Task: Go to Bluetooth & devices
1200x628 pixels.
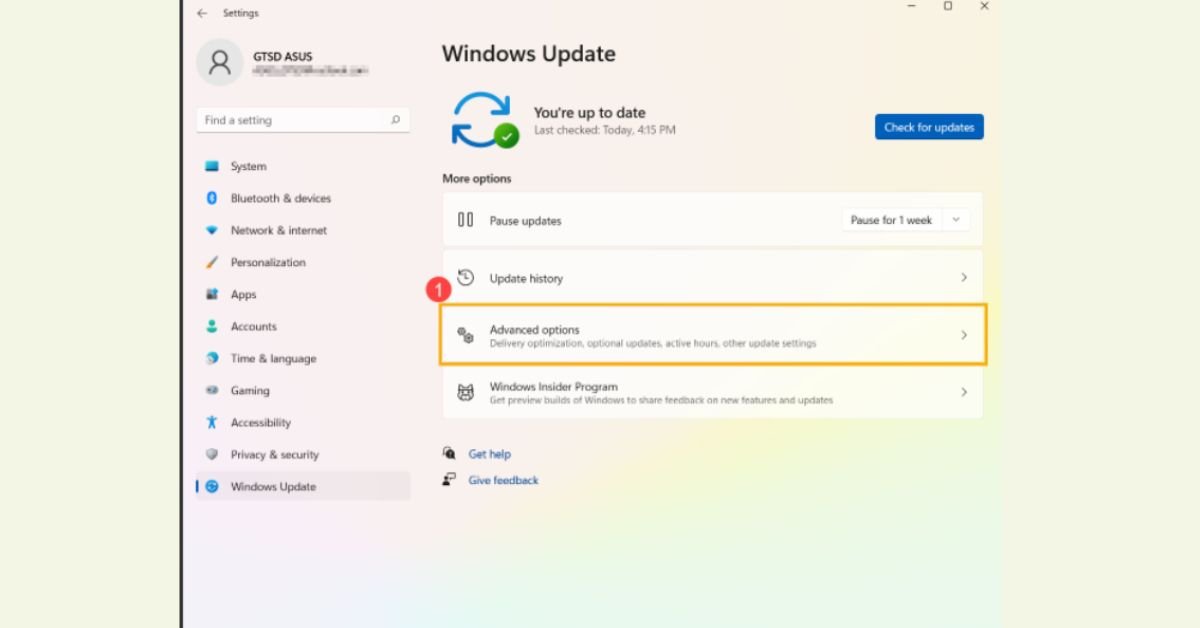Action: coord(303,198)
